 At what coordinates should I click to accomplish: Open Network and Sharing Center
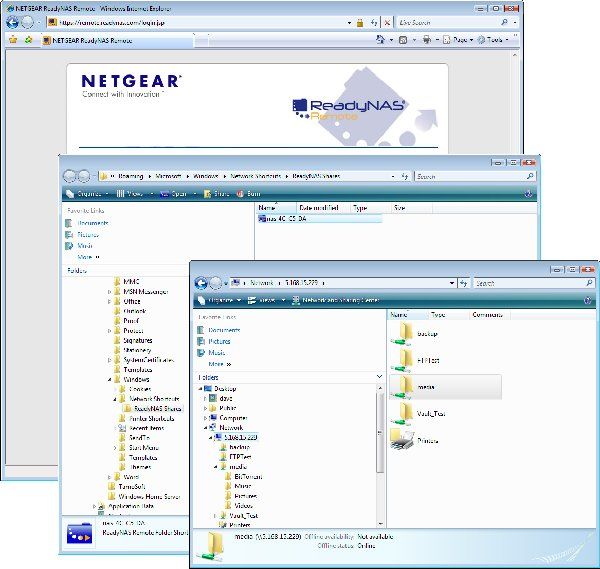(336, 300)
